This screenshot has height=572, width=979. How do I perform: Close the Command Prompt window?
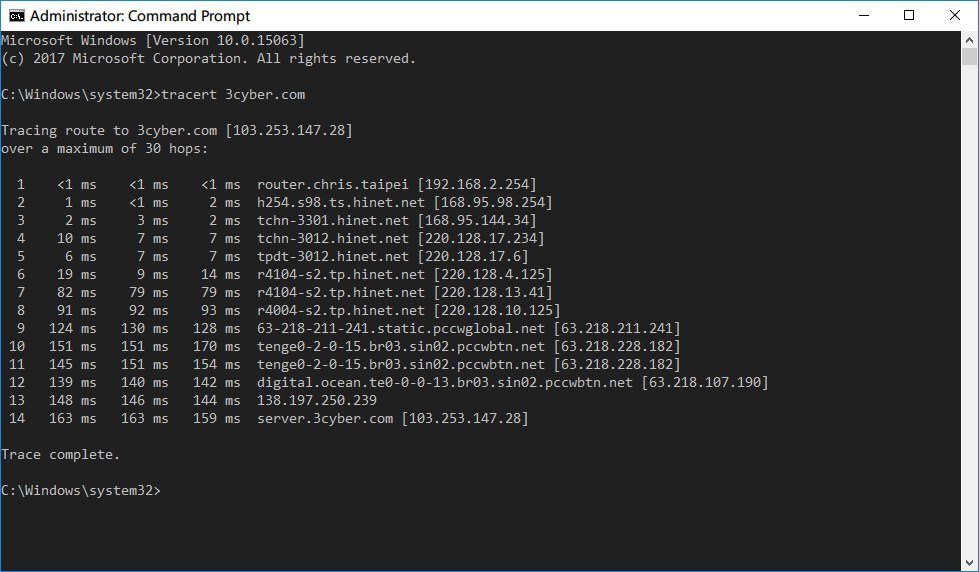tap(955, 15)
